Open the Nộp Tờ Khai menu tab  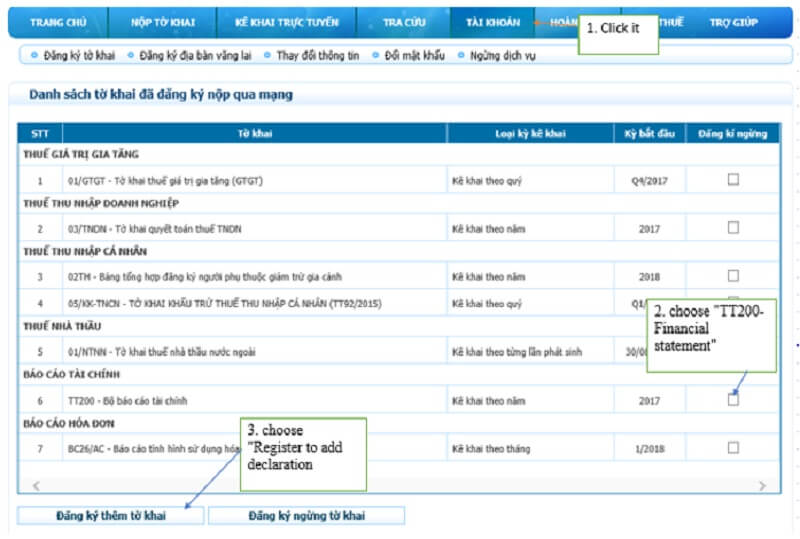coord(163,22)
